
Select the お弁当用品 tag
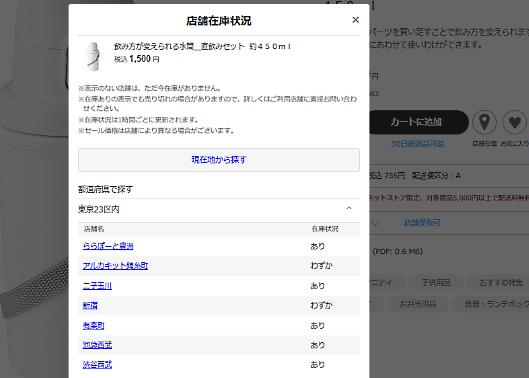coord(418,304)
